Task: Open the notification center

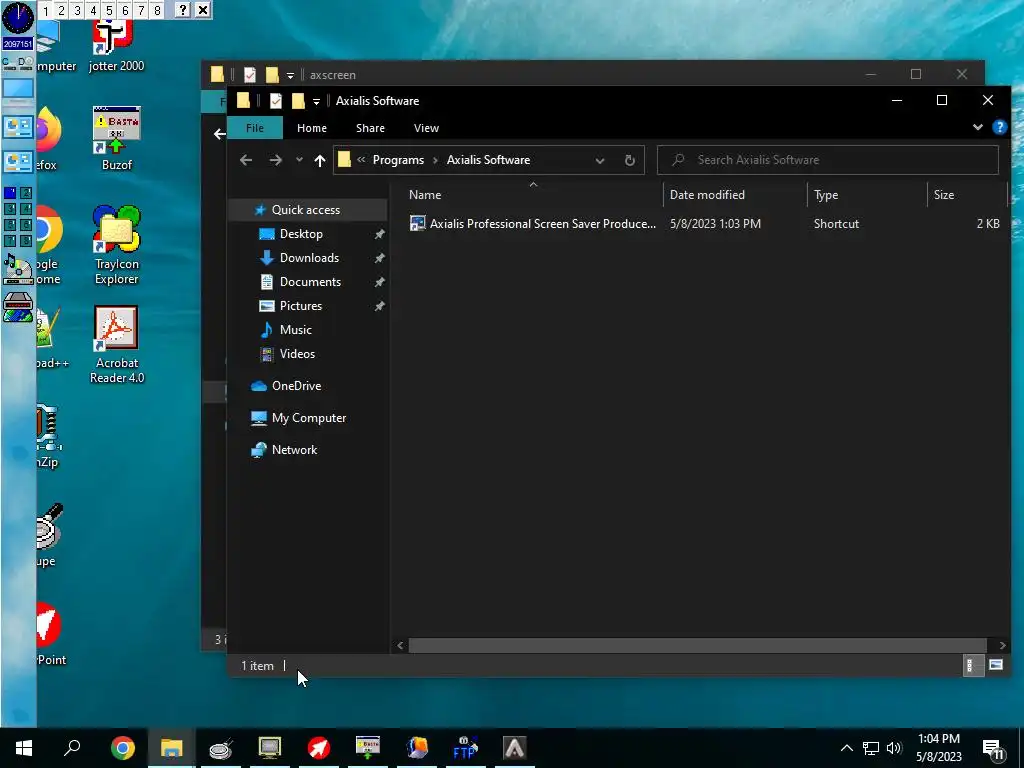Action: point(993,749)
